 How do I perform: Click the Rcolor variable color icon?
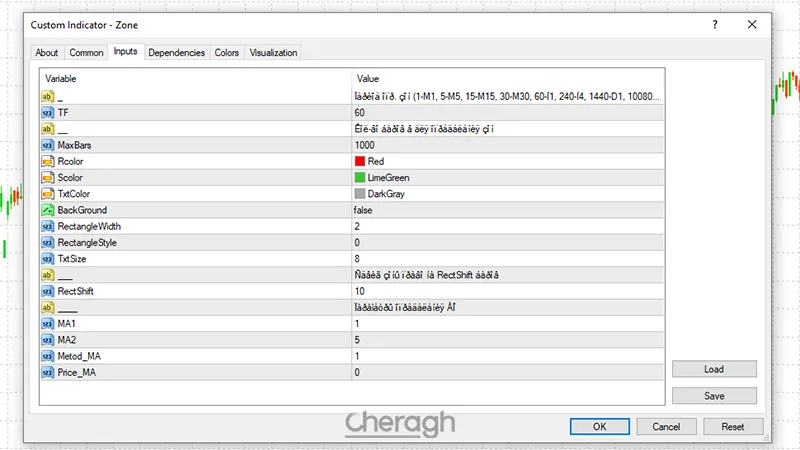(x=47, y=161)
